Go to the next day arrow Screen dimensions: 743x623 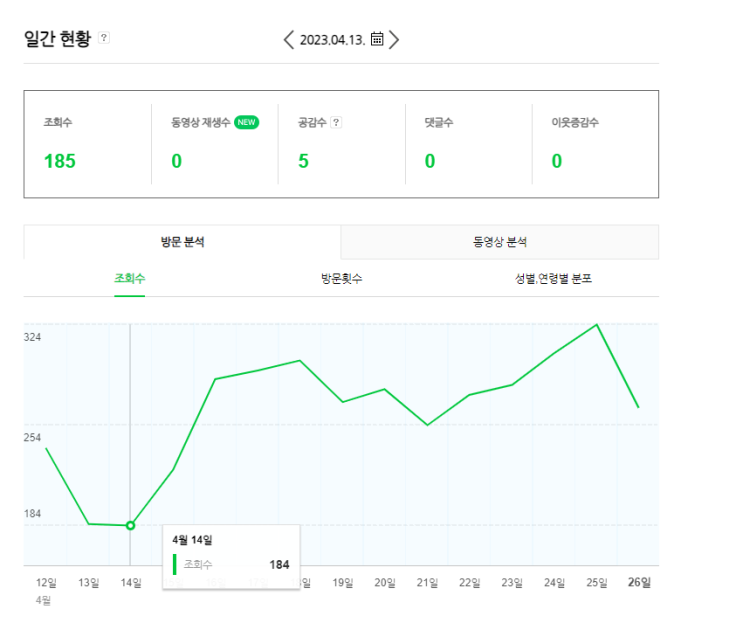(395, 39)
